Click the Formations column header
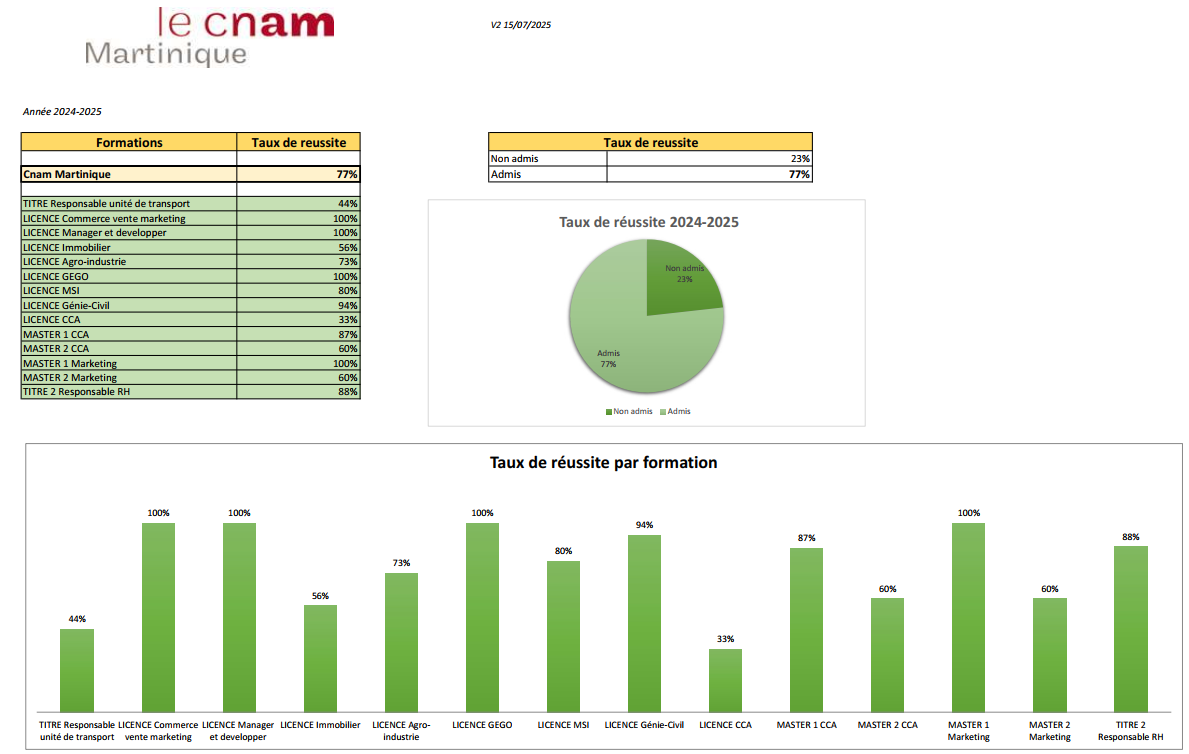This screenshot has width=1189, height=754. [x=129, y=142]
